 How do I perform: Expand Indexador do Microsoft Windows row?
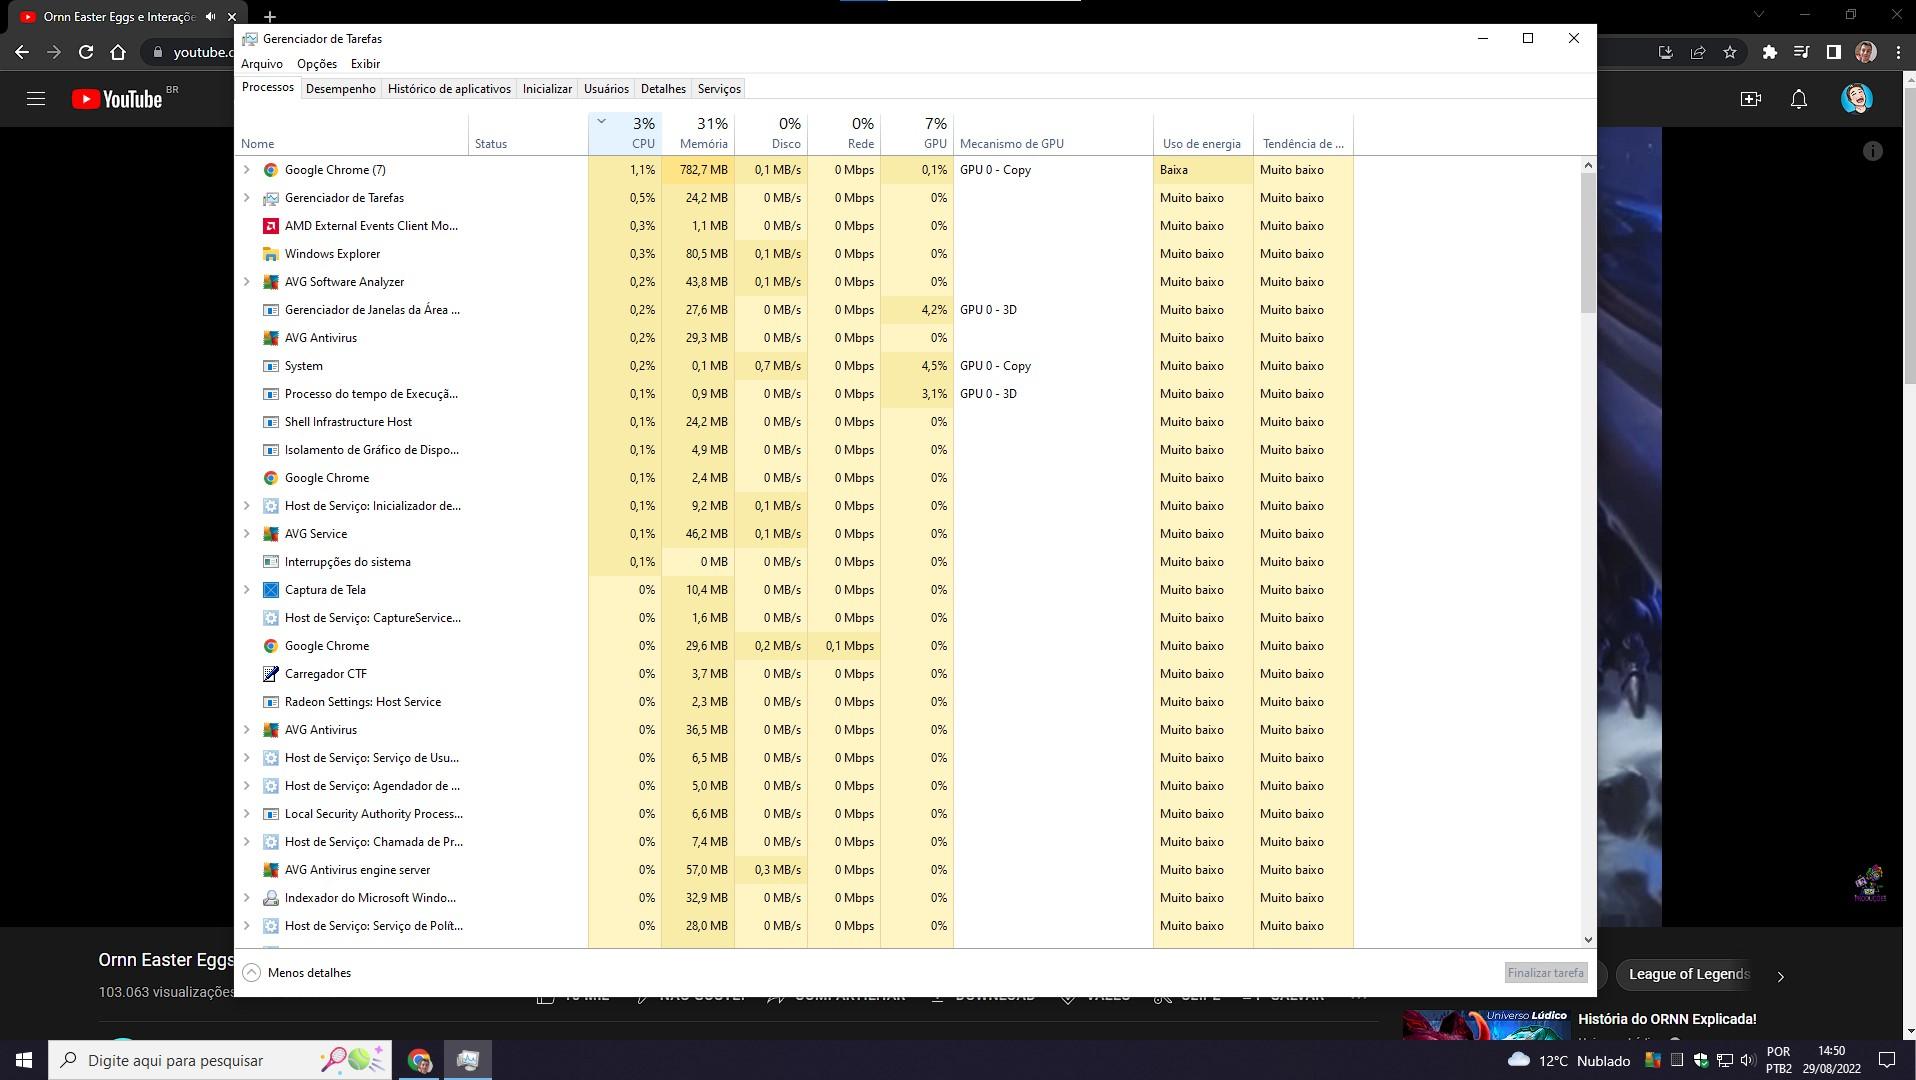pyautogui.click(x=247, y=898)
